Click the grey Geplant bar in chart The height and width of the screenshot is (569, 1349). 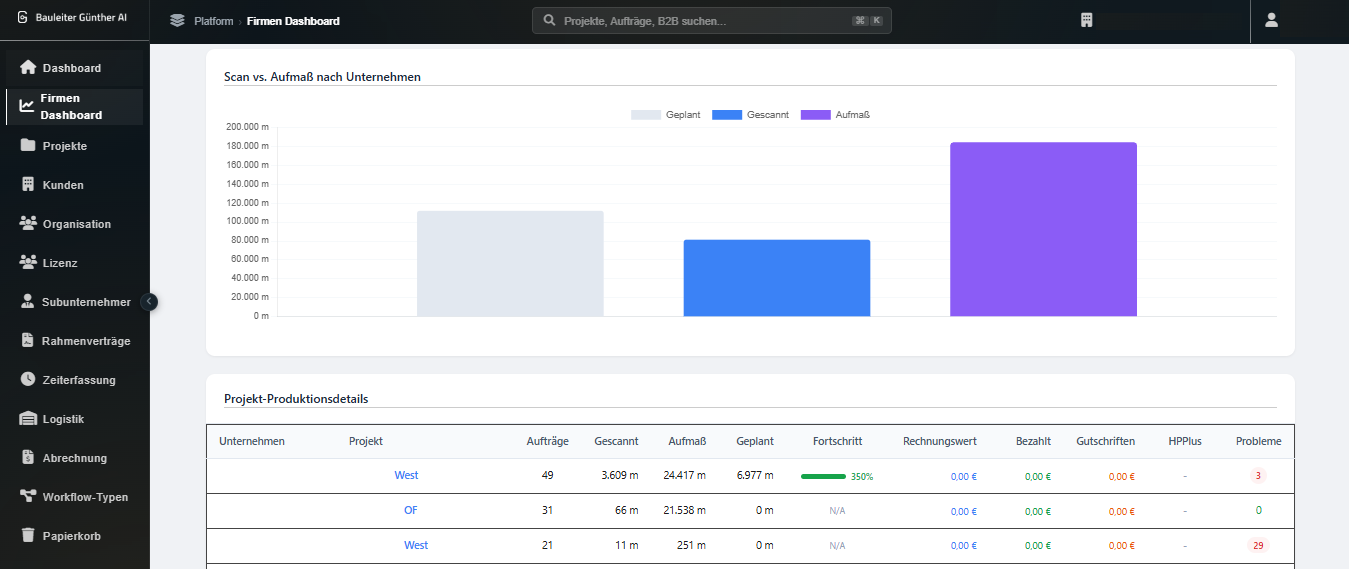[510, 264]
